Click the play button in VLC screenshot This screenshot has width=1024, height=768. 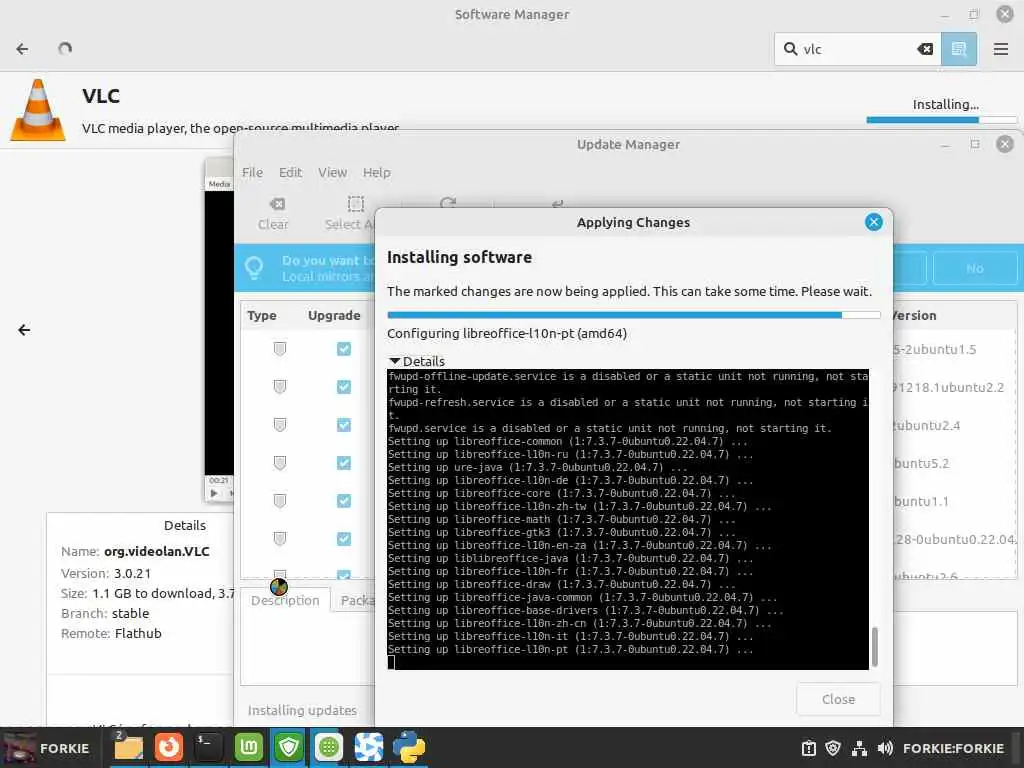(214, 493)
